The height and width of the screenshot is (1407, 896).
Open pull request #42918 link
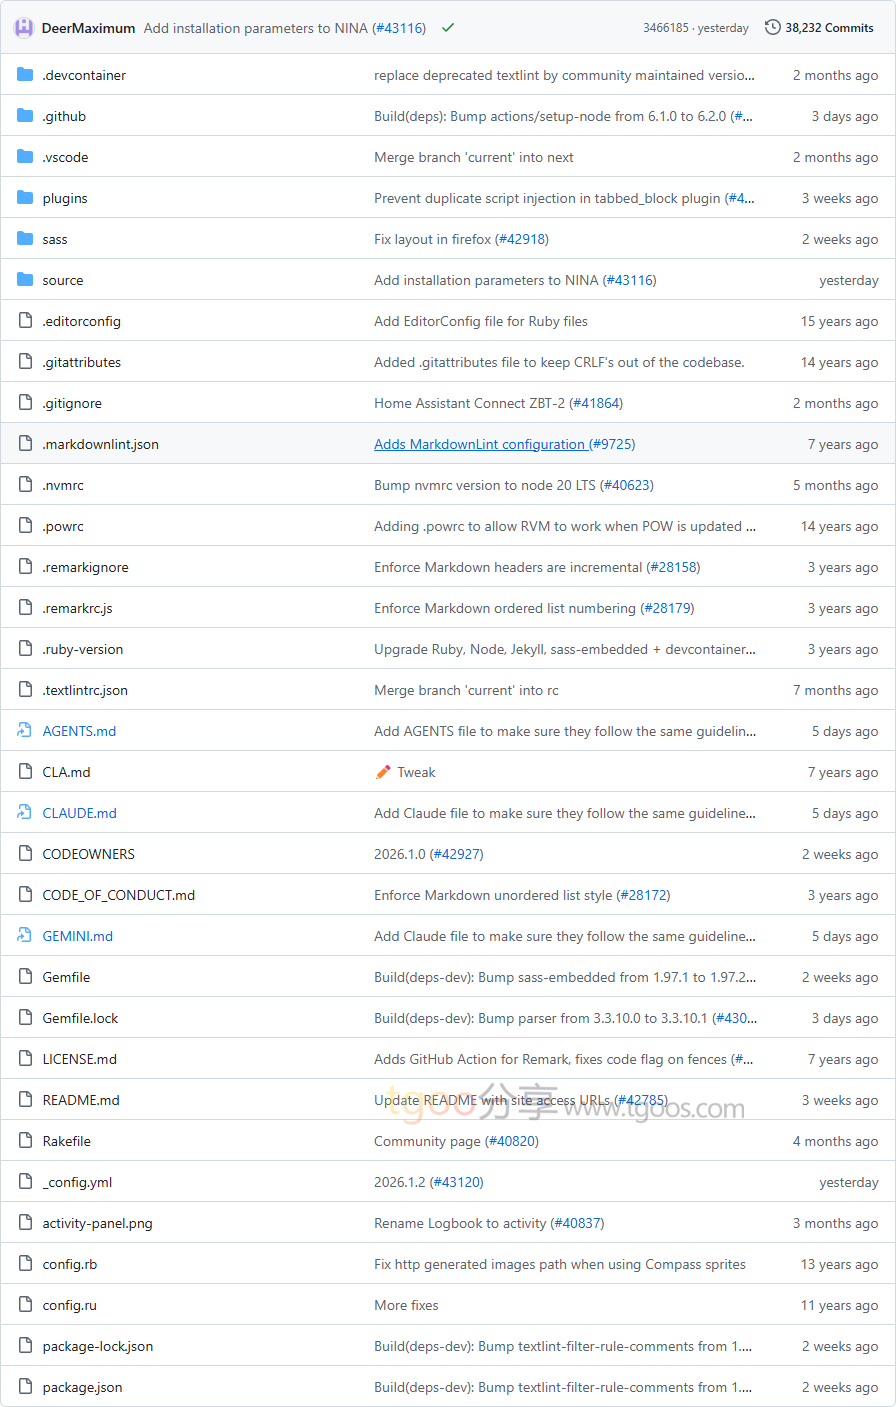click(x=522, y=239)
